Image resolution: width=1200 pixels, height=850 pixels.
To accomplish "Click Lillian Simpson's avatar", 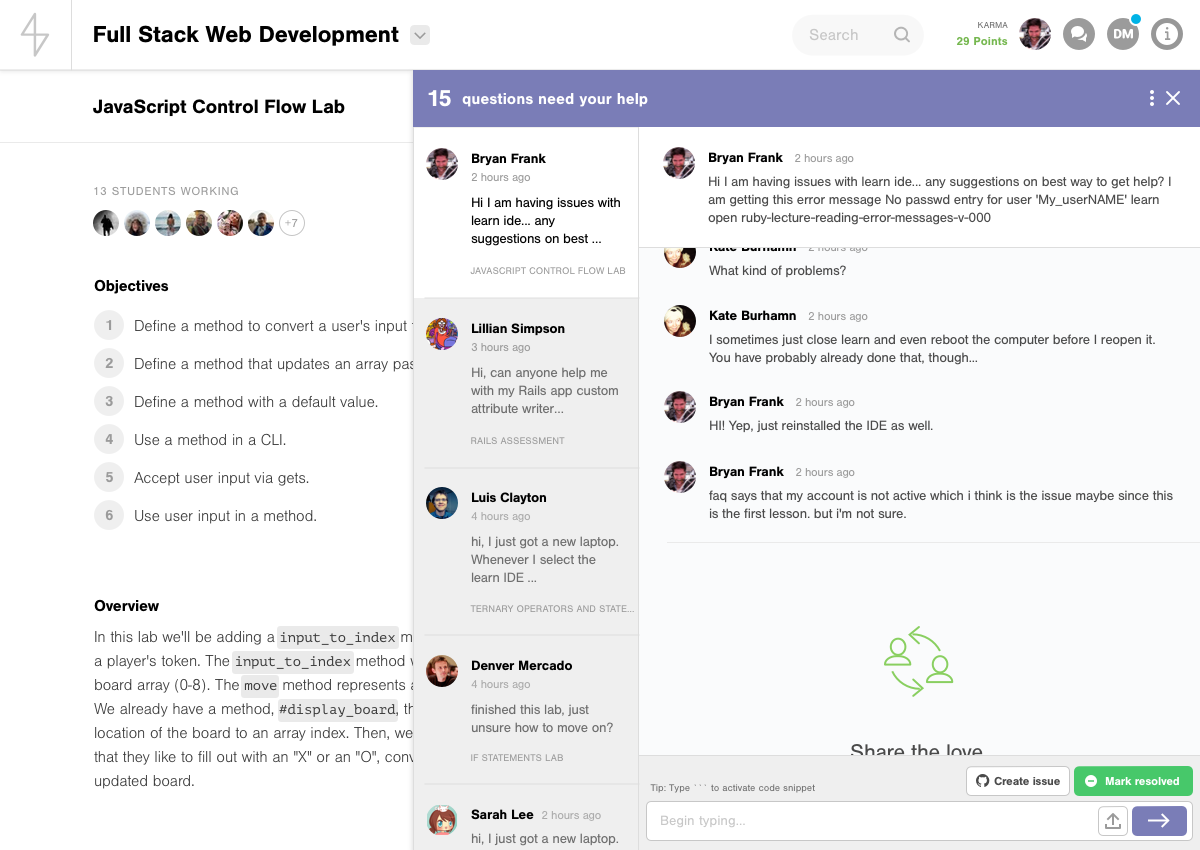I will [x=442, y=334].
